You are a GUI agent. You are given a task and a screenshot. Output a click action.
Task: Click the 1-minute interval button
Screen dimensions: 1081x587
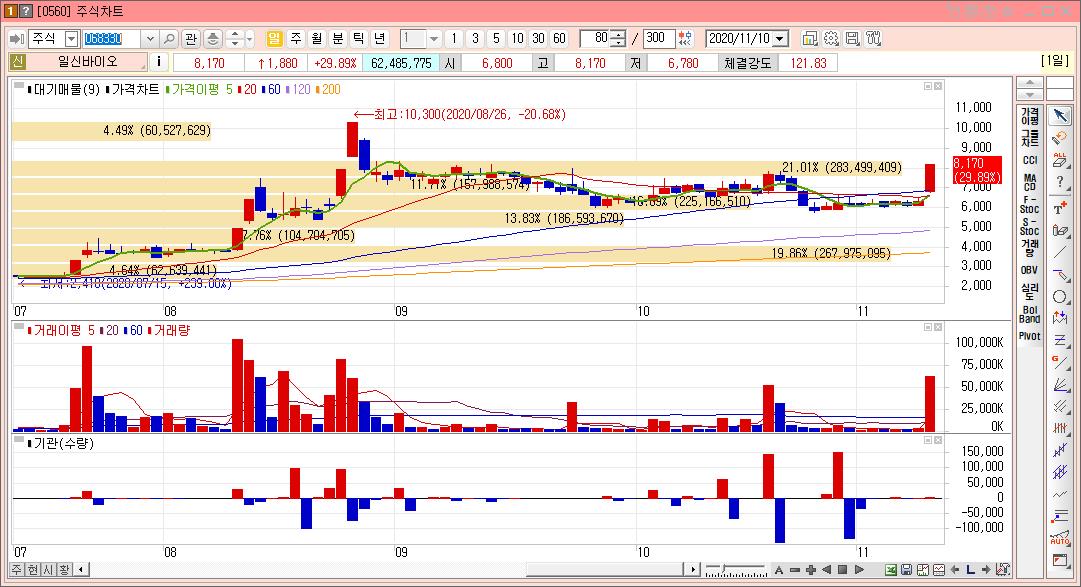click(454, 39)
